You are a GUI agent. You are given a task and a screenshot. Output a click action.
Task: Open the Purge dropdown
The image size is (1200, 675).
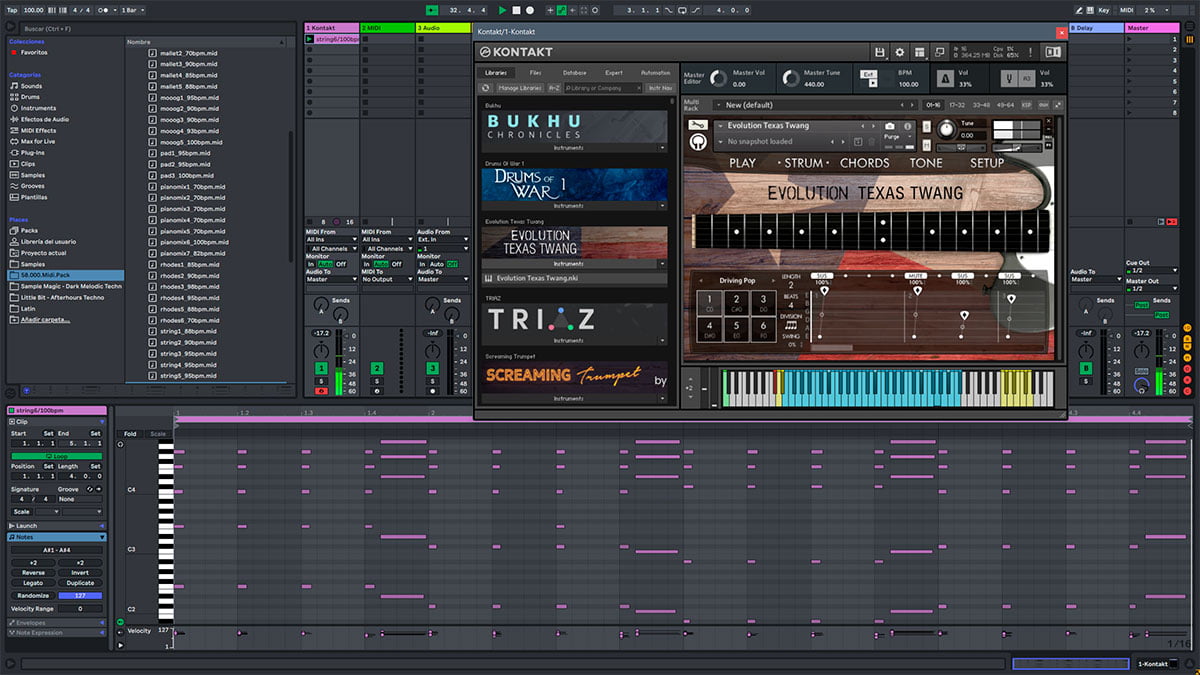point(896,136)
